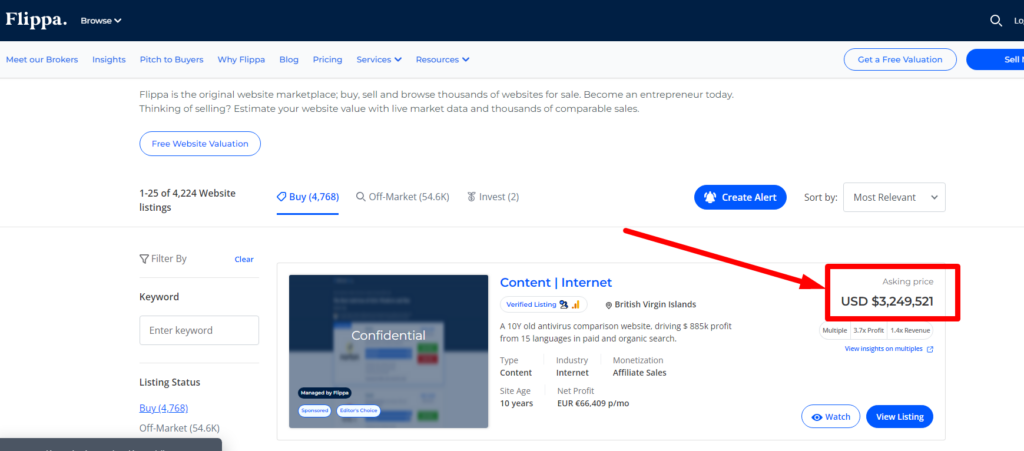The image size is (1024, 451).
Task: Click the Free Website Valuation button
Action: click(200, 144)
